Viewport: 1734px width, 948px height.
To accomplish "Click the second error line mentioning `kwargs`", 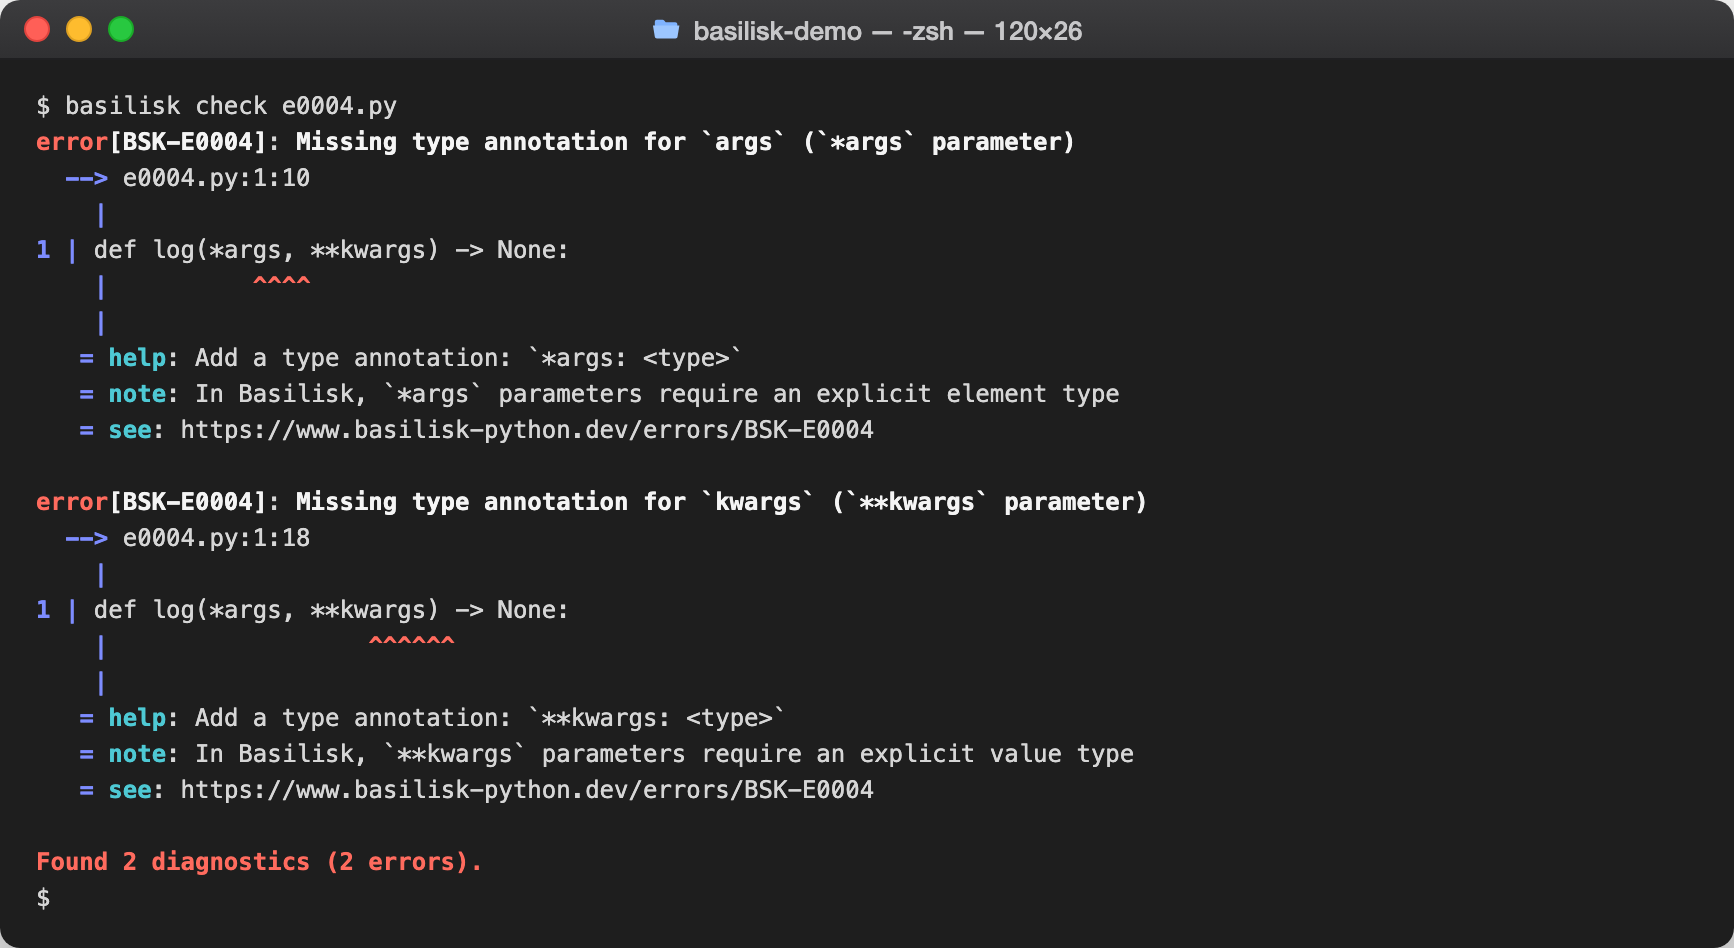I will (x=591, y=502).
